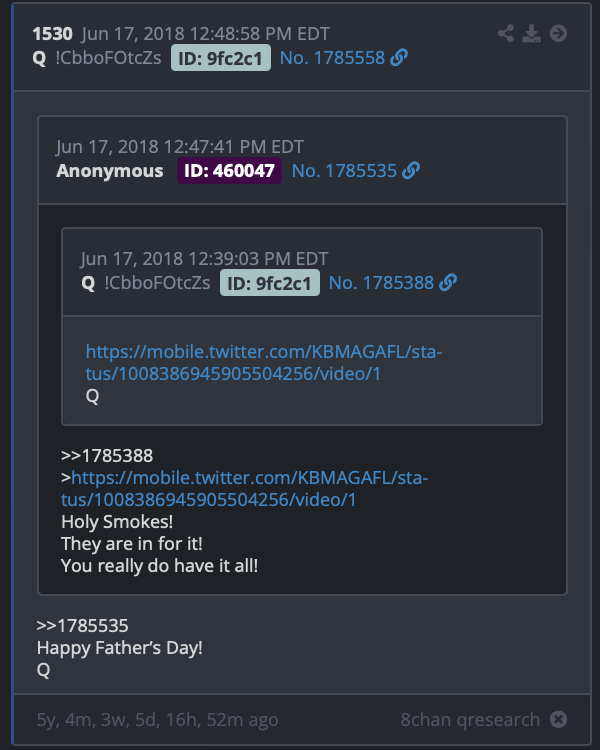
Task: Open the KBMAGAFL Twitter link in nested Q post
Action: click(264, 363)
